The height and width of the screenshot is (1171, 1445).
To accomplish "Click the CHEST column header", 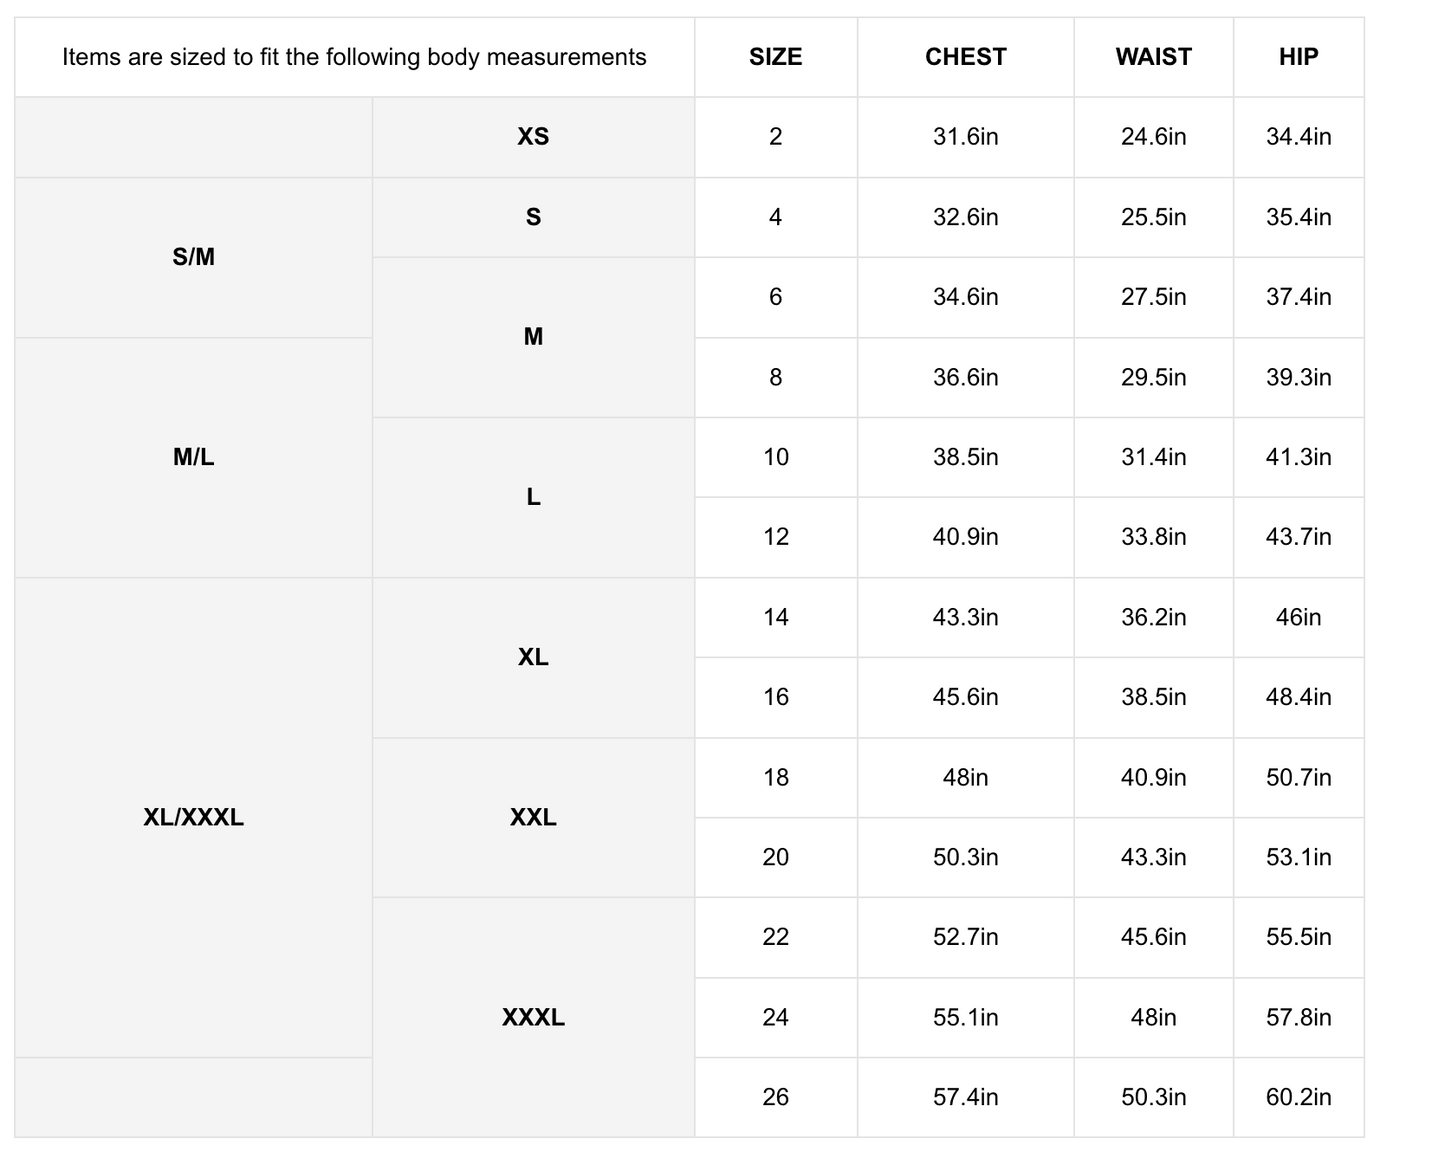I will [965, 57].
